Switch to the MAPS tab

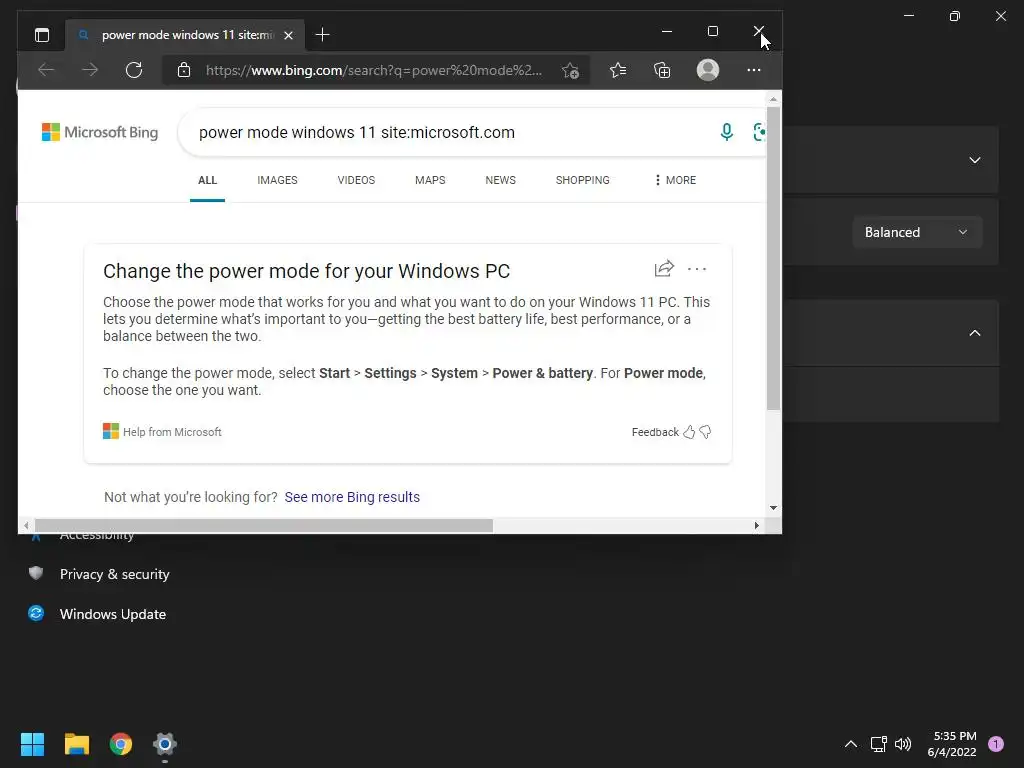[x=430, y=180]
